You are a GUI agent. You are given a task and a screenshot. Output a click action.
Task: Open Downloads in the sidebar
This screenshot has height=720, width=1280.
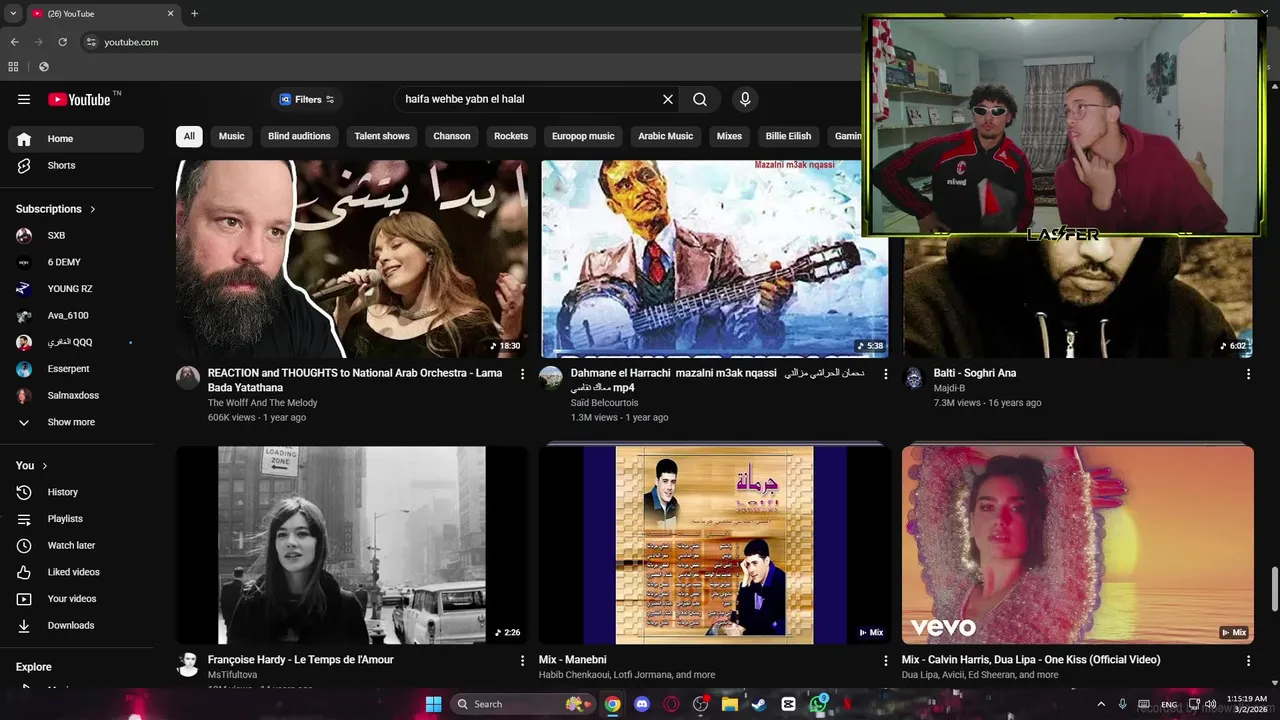coord(76,625)
